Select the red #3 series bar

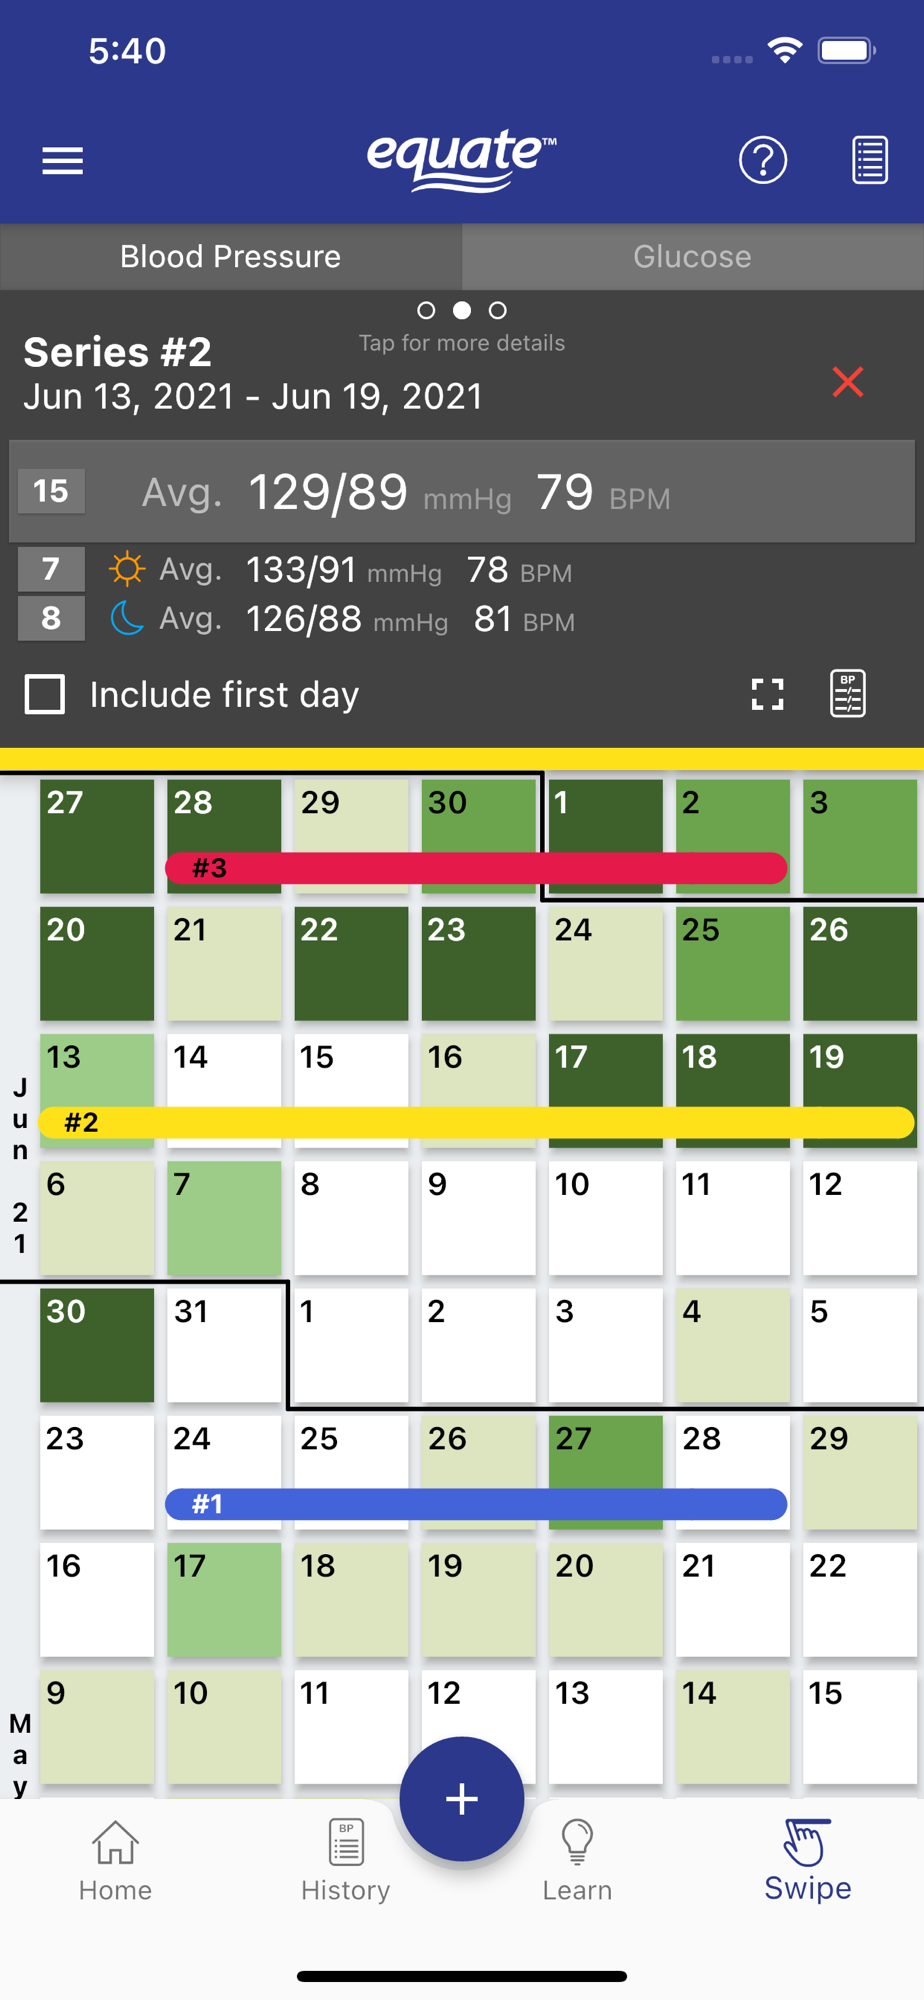(476, 867)
